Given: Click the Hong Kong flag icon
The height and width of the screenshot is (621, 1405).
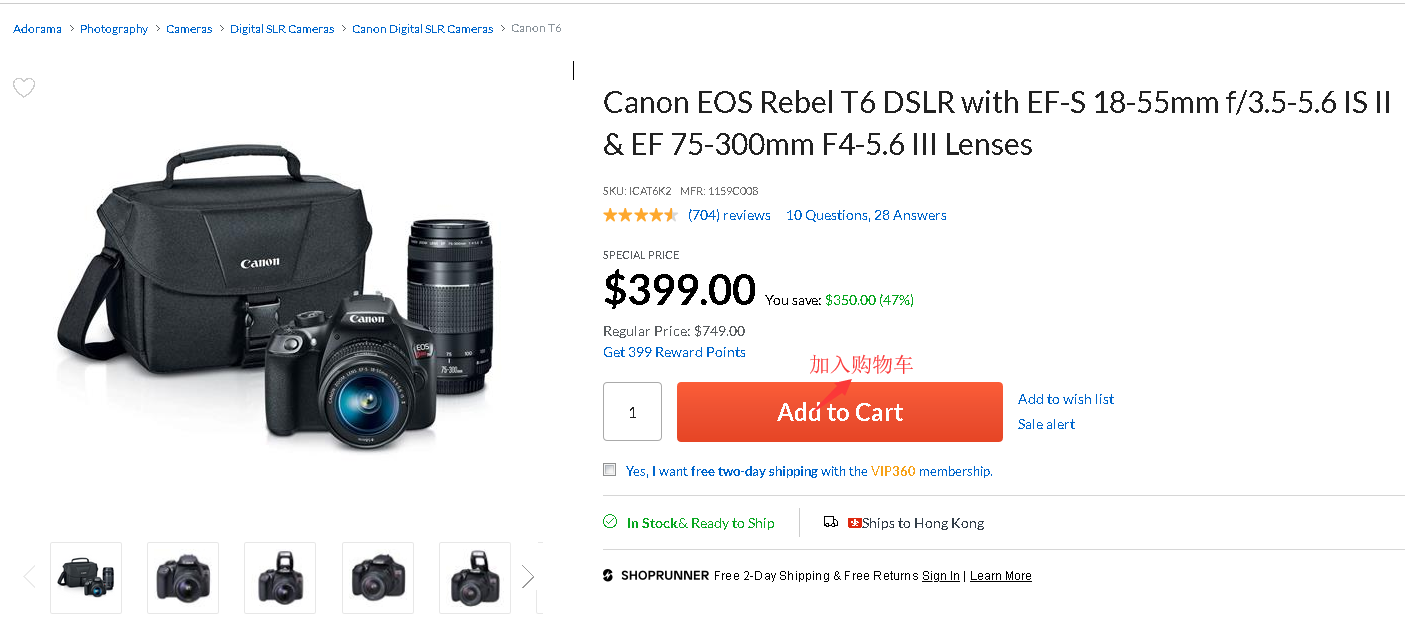Looking at the screenshot, I should (854, 523).
